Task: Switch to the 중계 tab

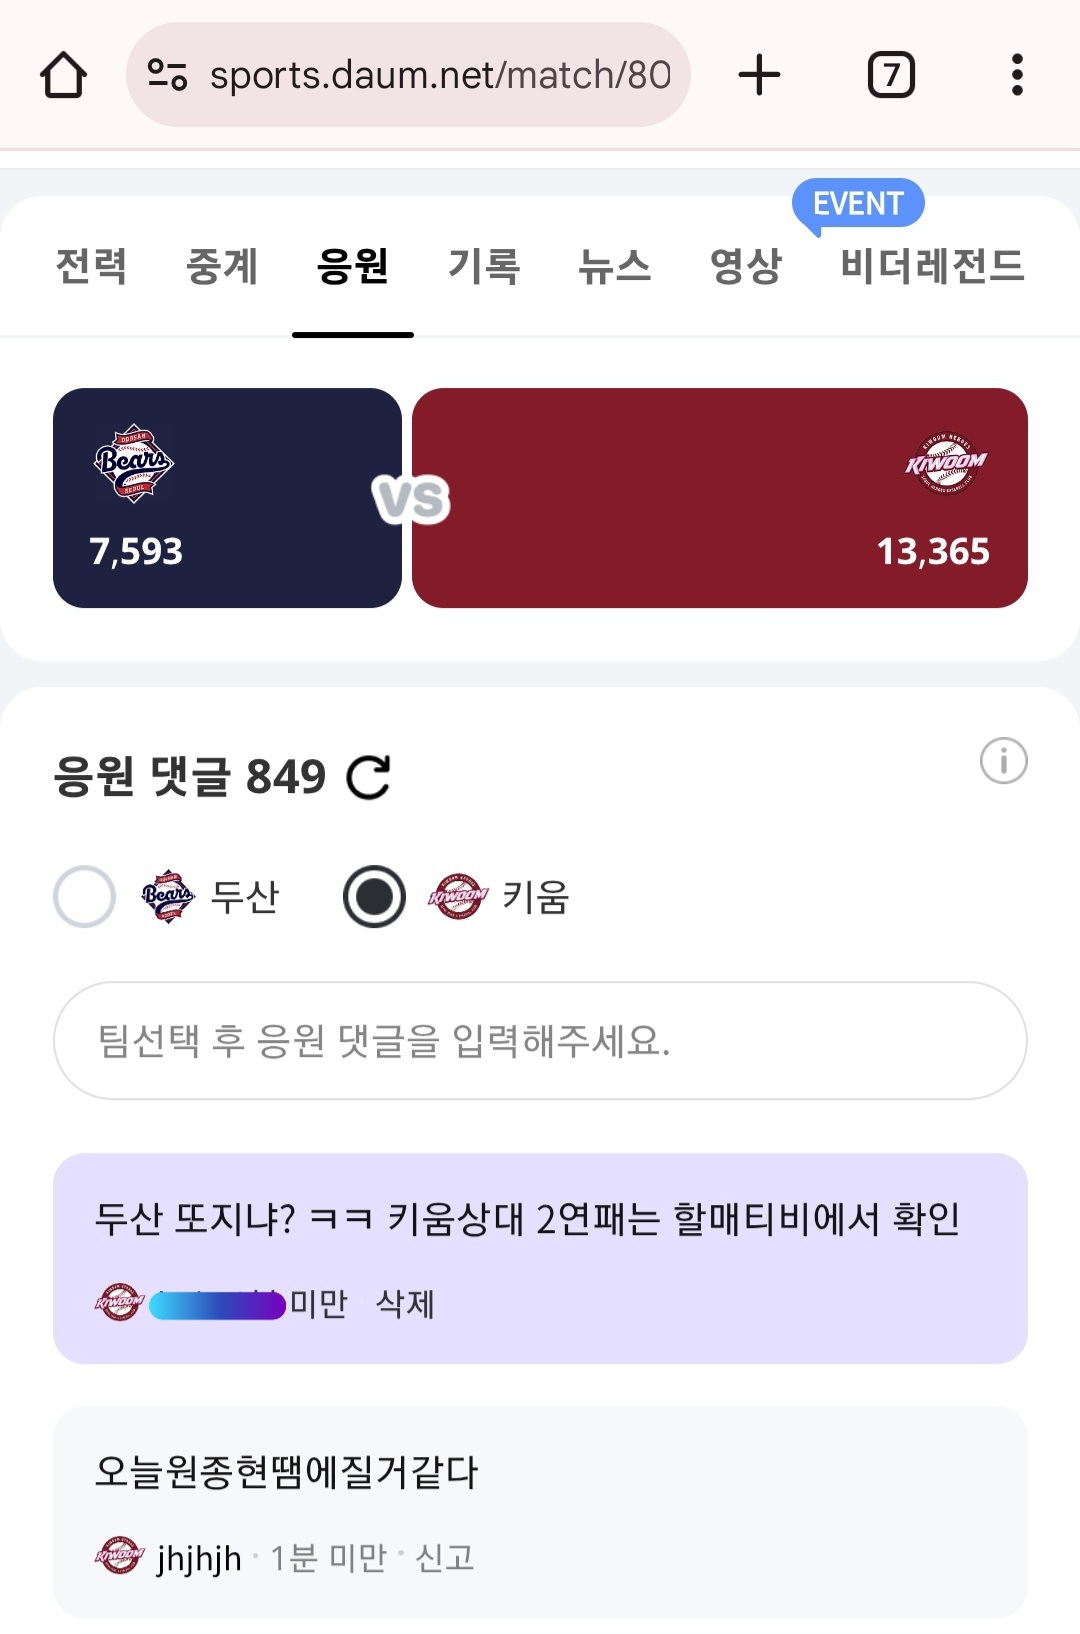Action: 222,266
